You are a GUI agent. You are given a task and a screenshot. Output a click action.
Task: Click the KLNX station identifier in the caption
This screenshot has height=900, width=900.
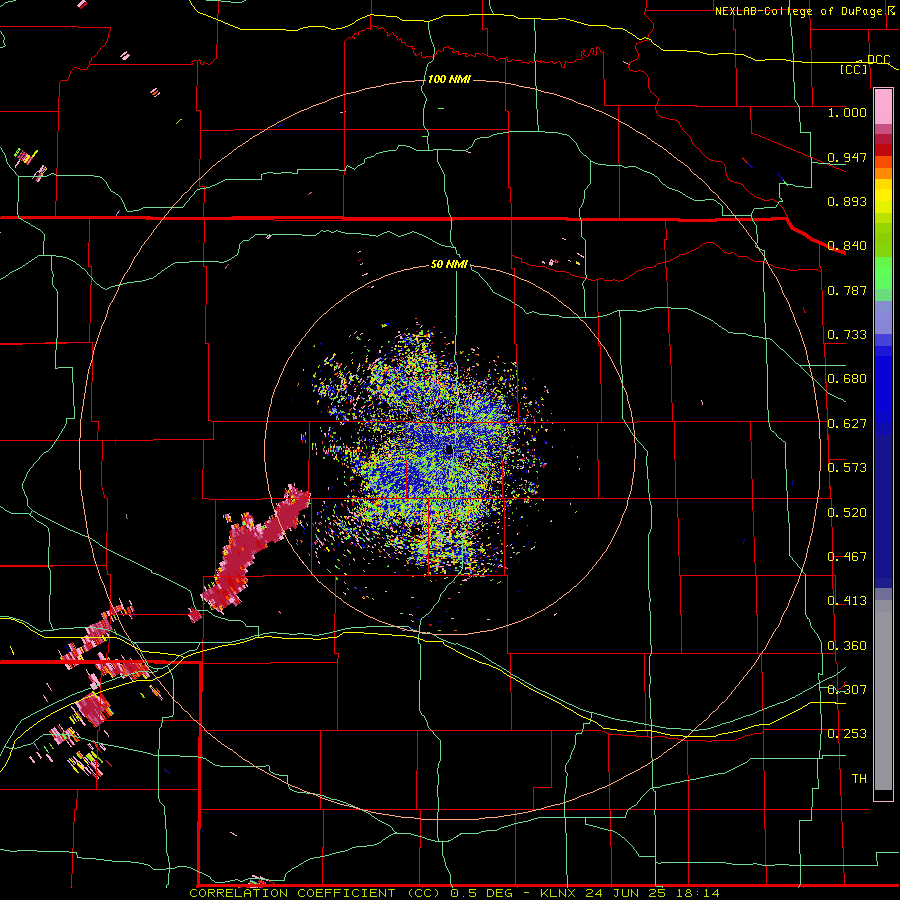[560, 893]
